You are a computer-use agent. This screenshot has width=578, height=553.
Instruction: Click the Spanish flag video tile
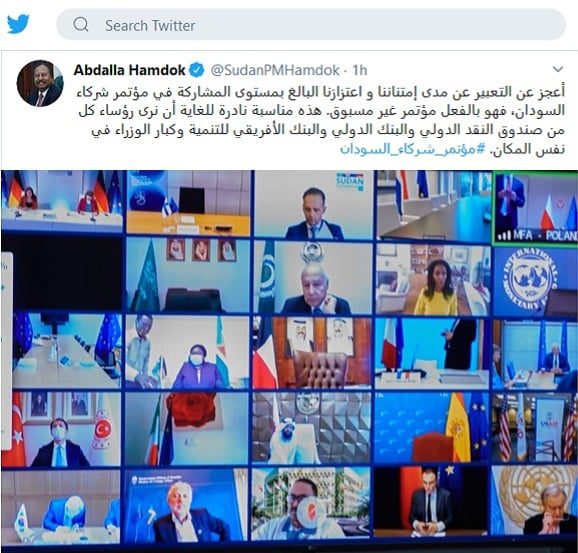[x=432, y=428]
